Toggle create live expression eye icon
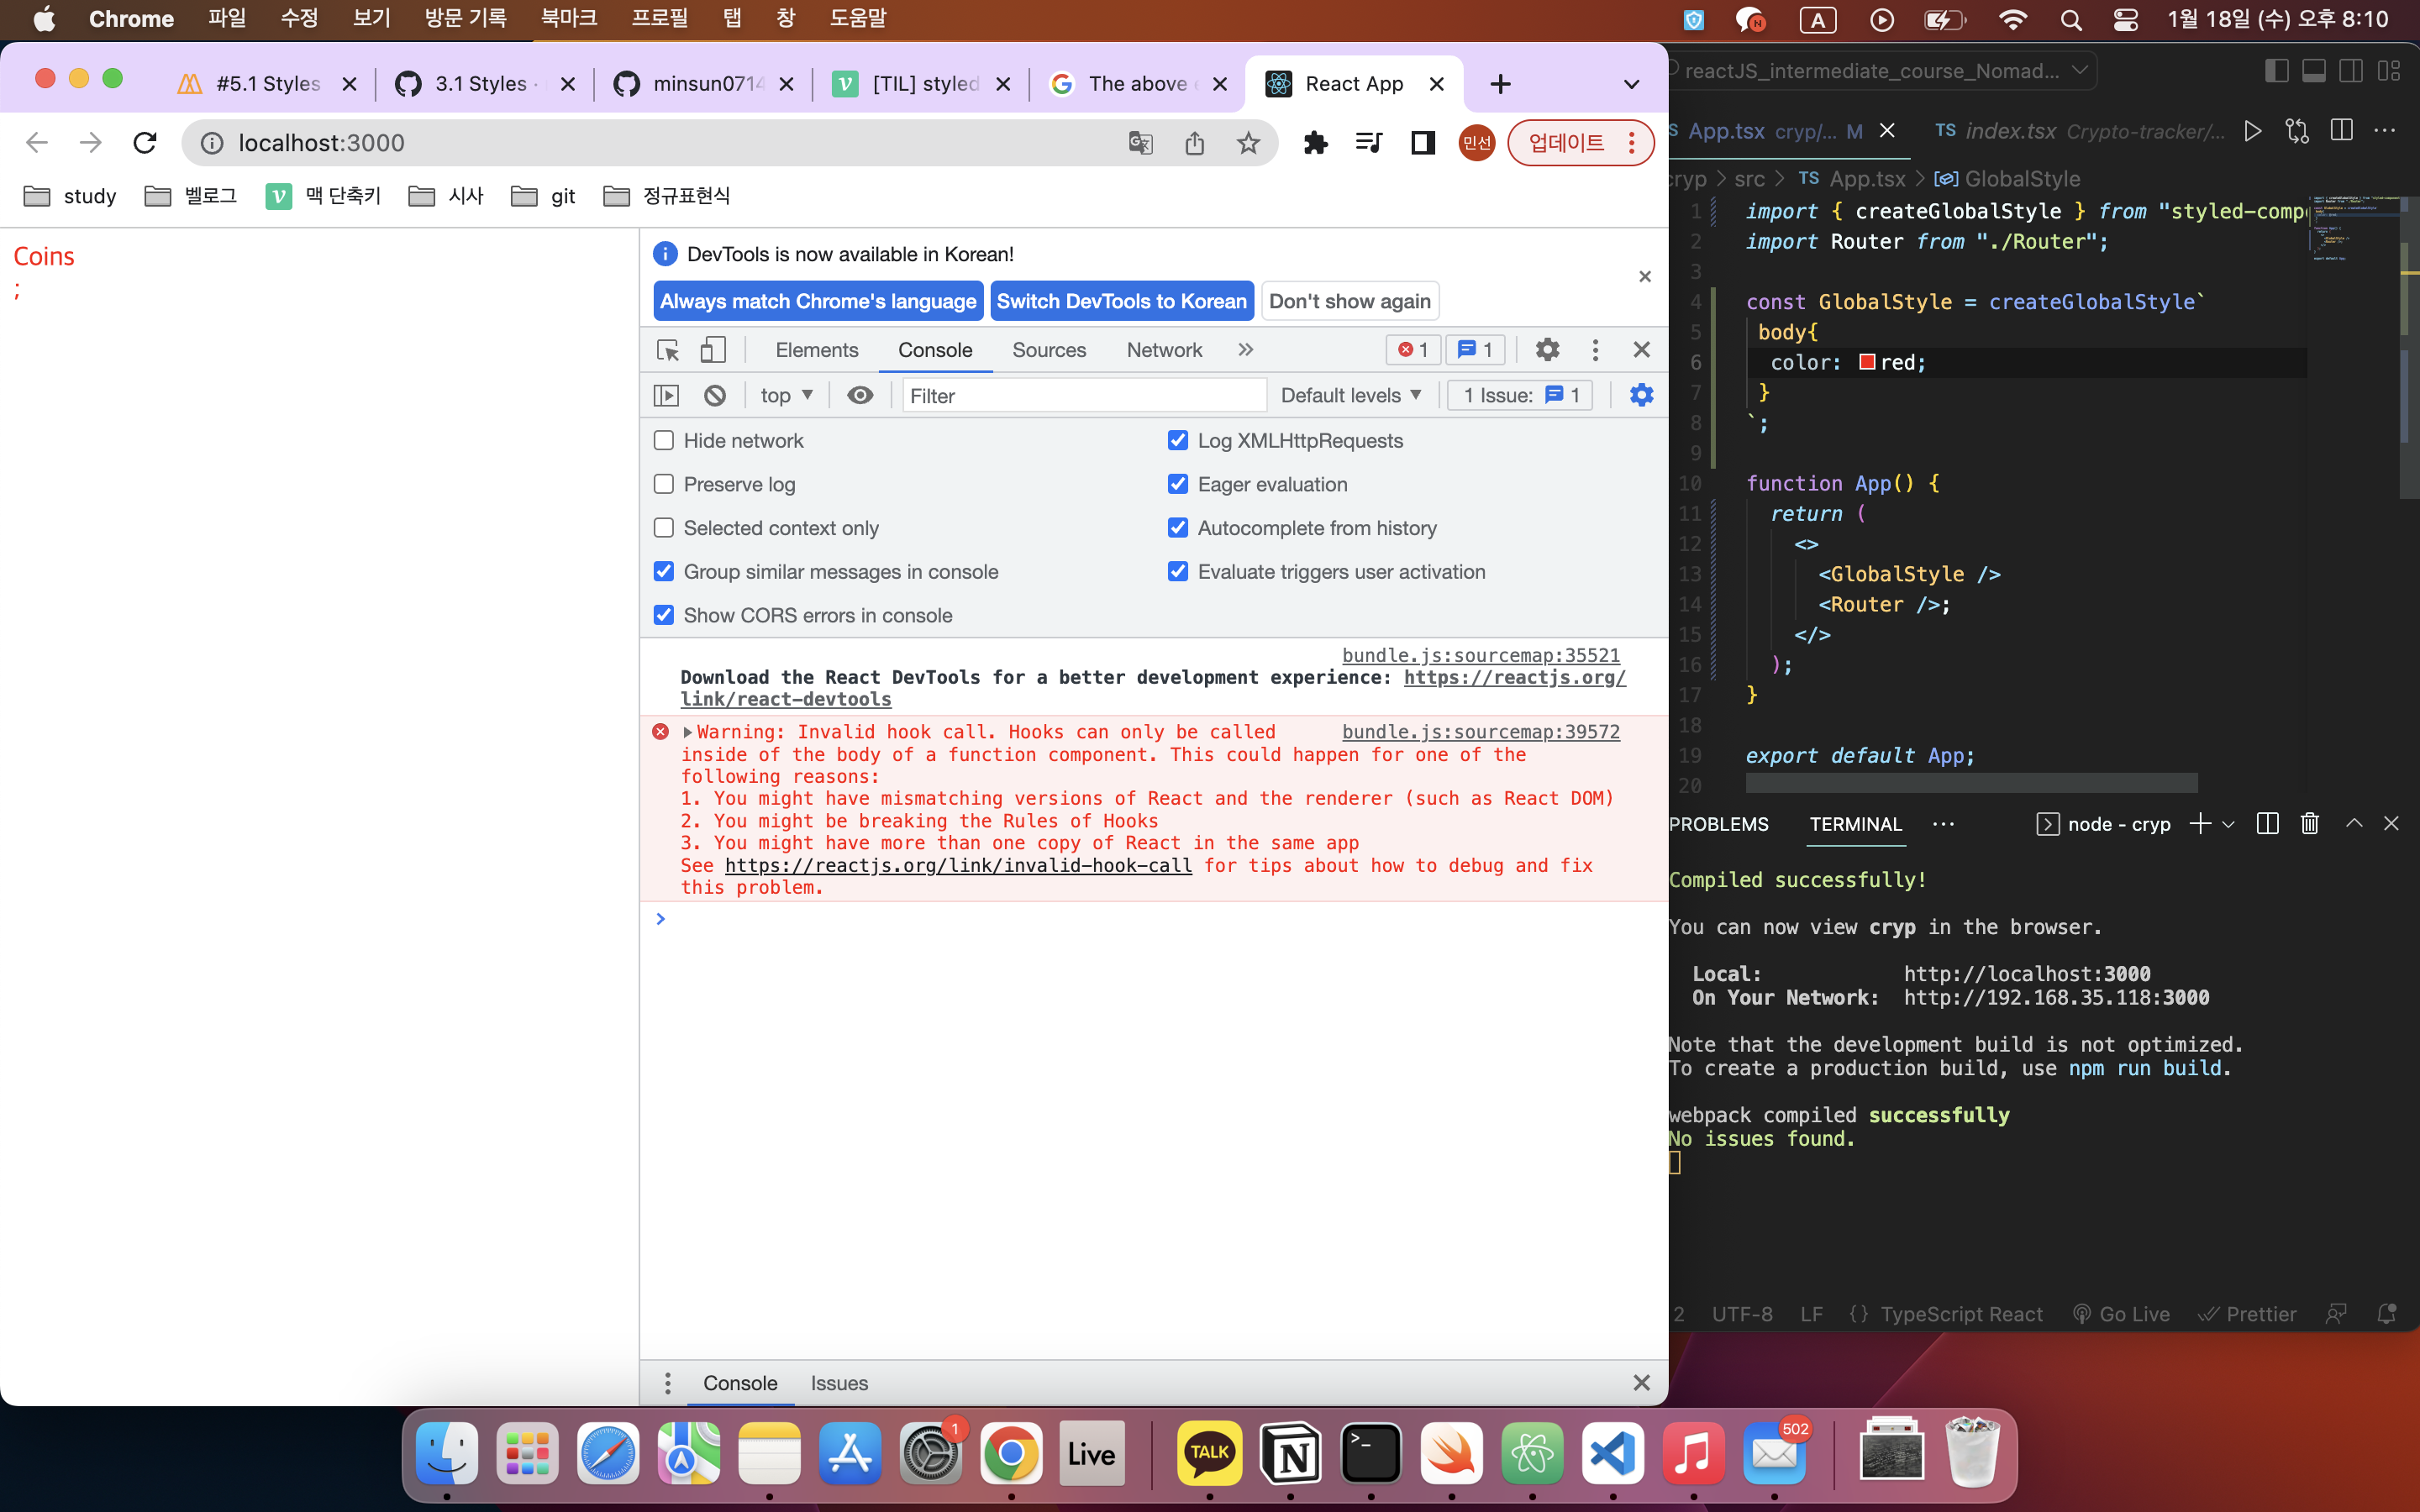This screenshot has height=1512, width=2420. click(x=860, y=396)
